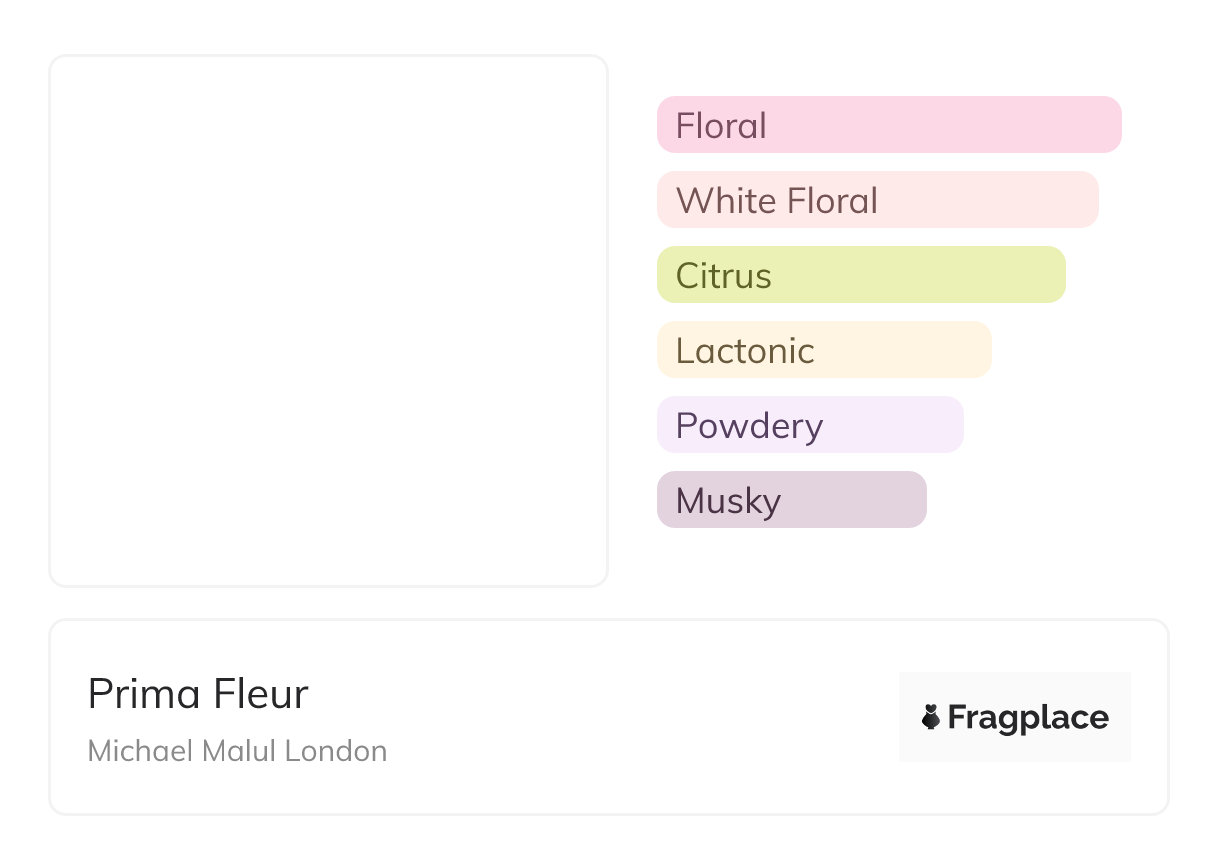Click the 'Powdery' text label

[749, 426]
